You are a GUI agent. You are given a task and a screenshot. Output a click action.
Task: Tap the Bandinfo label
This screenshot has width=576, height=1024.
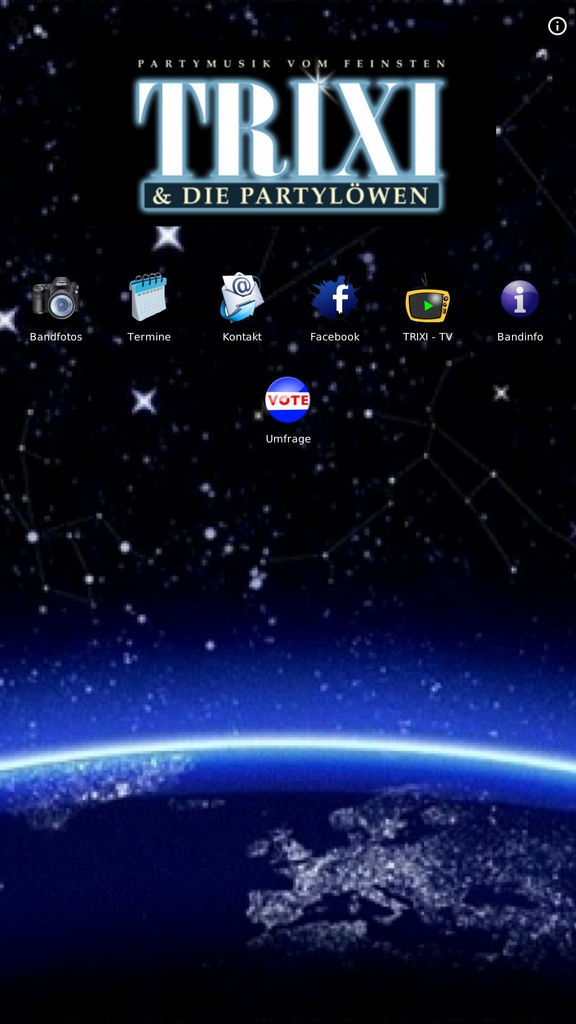pyautogui.click(x=520, y=337)
